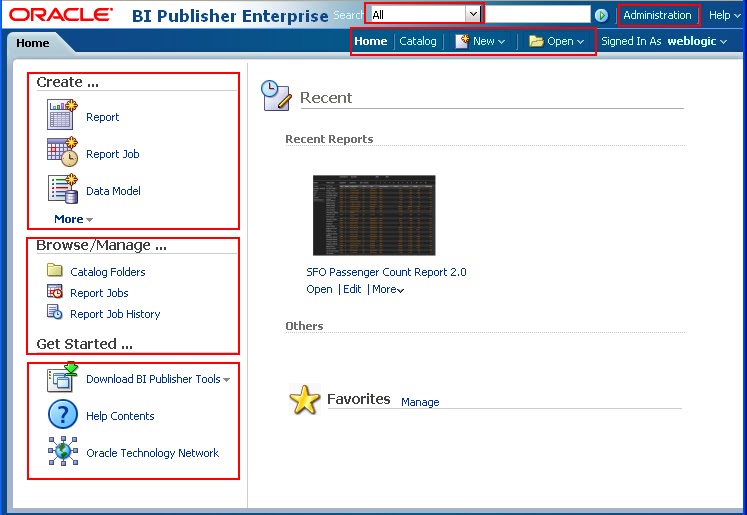
Task: Click the New document icon in header
Action: pos(462,41)
